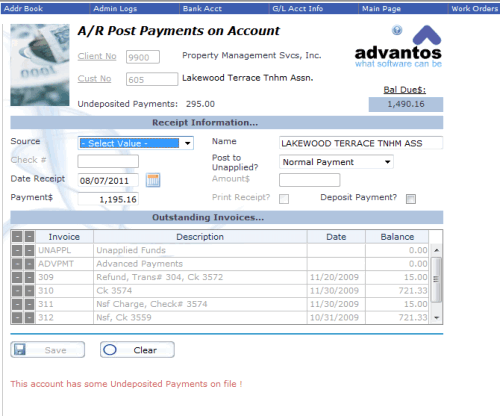Screen dimensions: 500x416
Task: Click the Cust No link
Action: [x=94, y=79]
